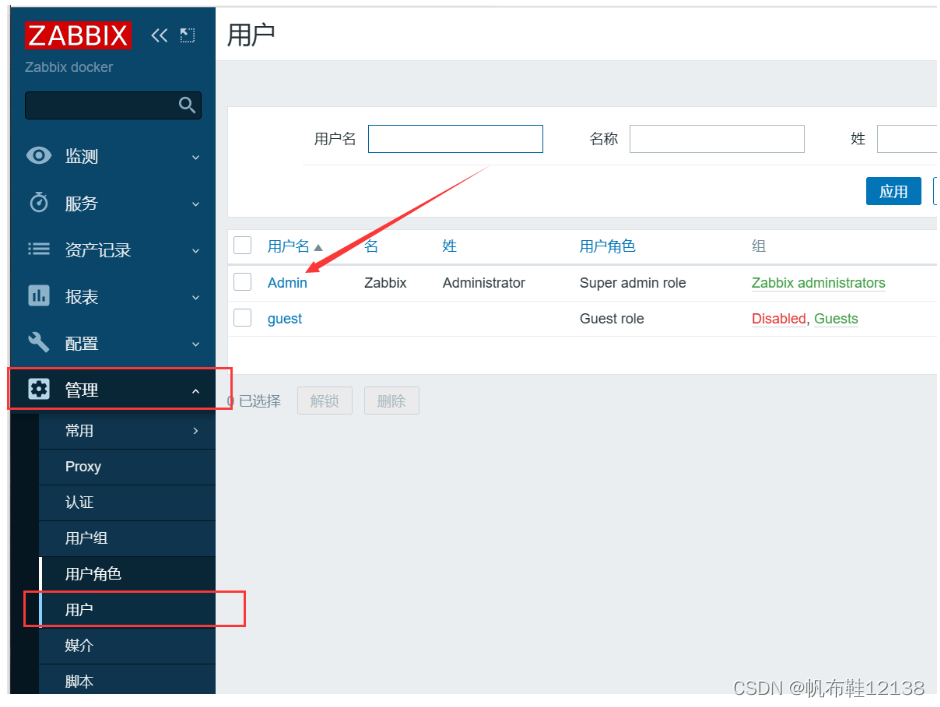Click the 'Zabbix docker' server name text
940x707 pixels.
coord(69,67)
